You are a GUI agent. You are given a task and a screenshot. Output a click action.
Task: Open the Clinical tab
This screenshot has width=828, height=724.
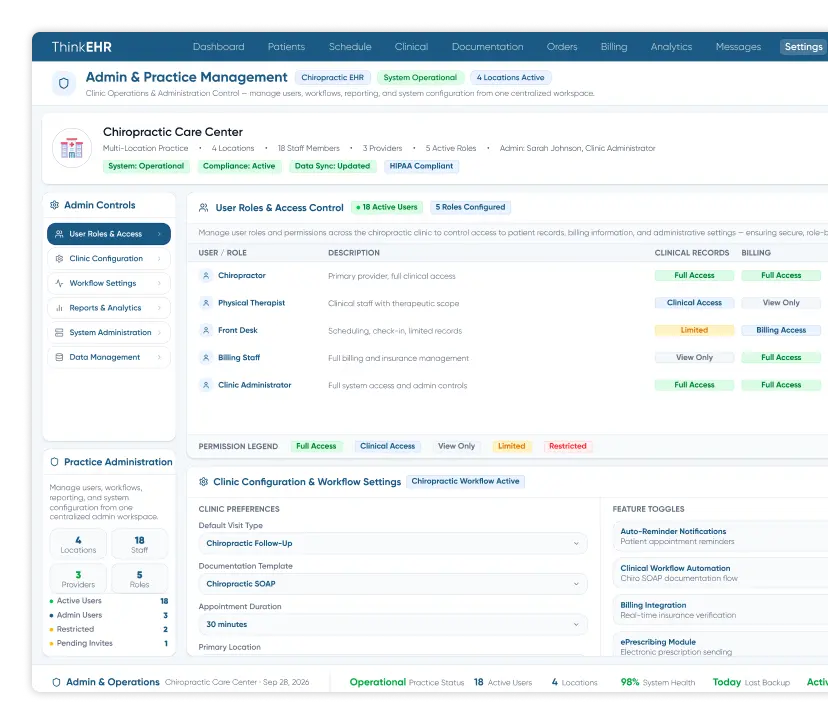click(411, 47)
